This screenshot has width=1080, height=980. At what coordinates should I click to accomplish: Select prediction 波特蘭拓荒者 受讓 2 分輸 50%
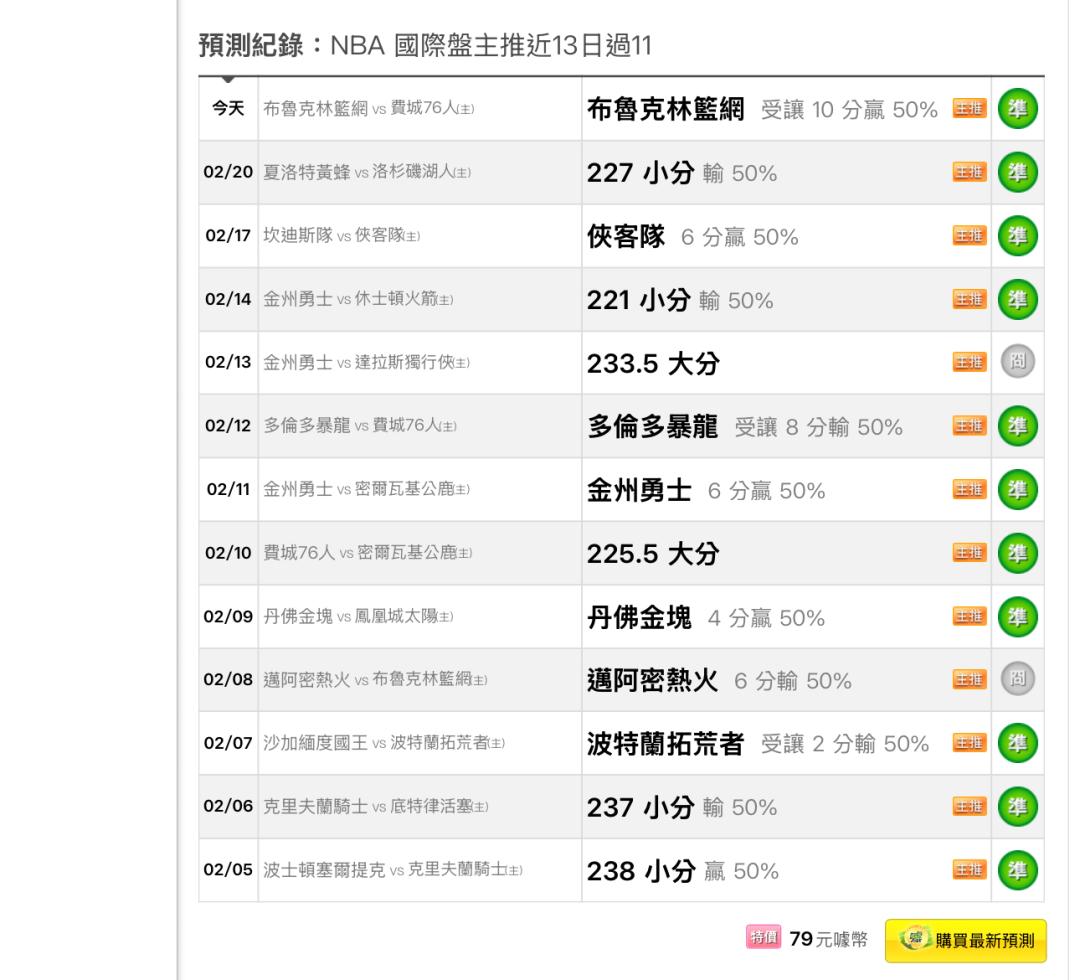point(758,744)
